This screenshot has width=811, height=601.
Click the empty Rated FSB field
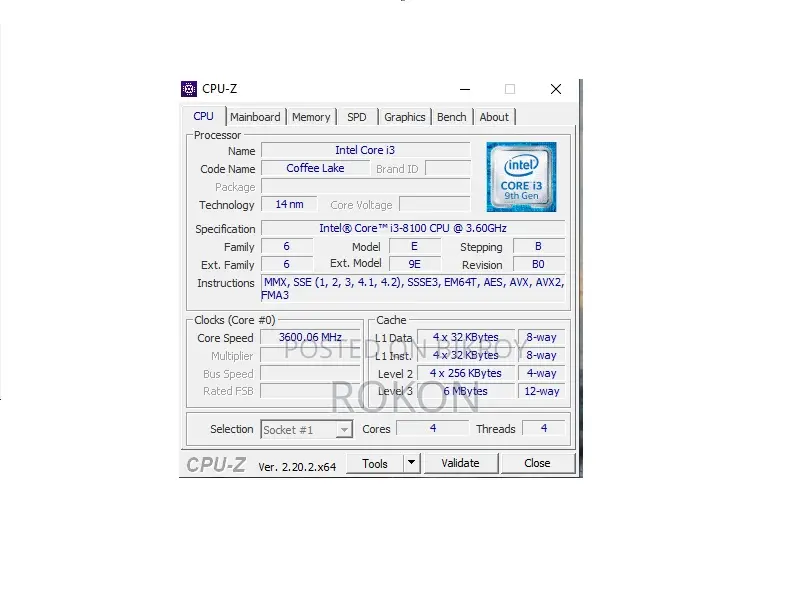(x=310, y=391)
